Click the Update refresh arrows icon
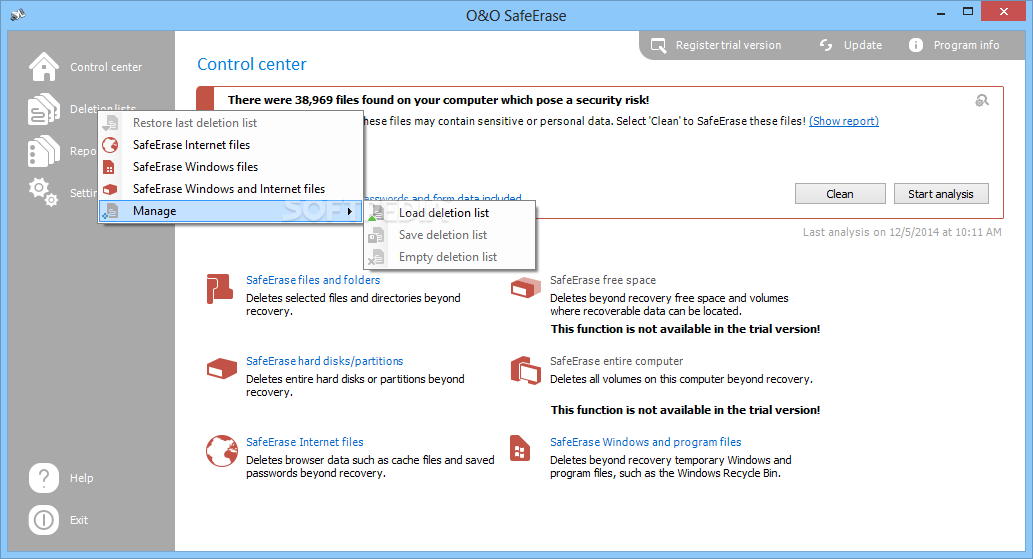 click(x=826, y=45)
